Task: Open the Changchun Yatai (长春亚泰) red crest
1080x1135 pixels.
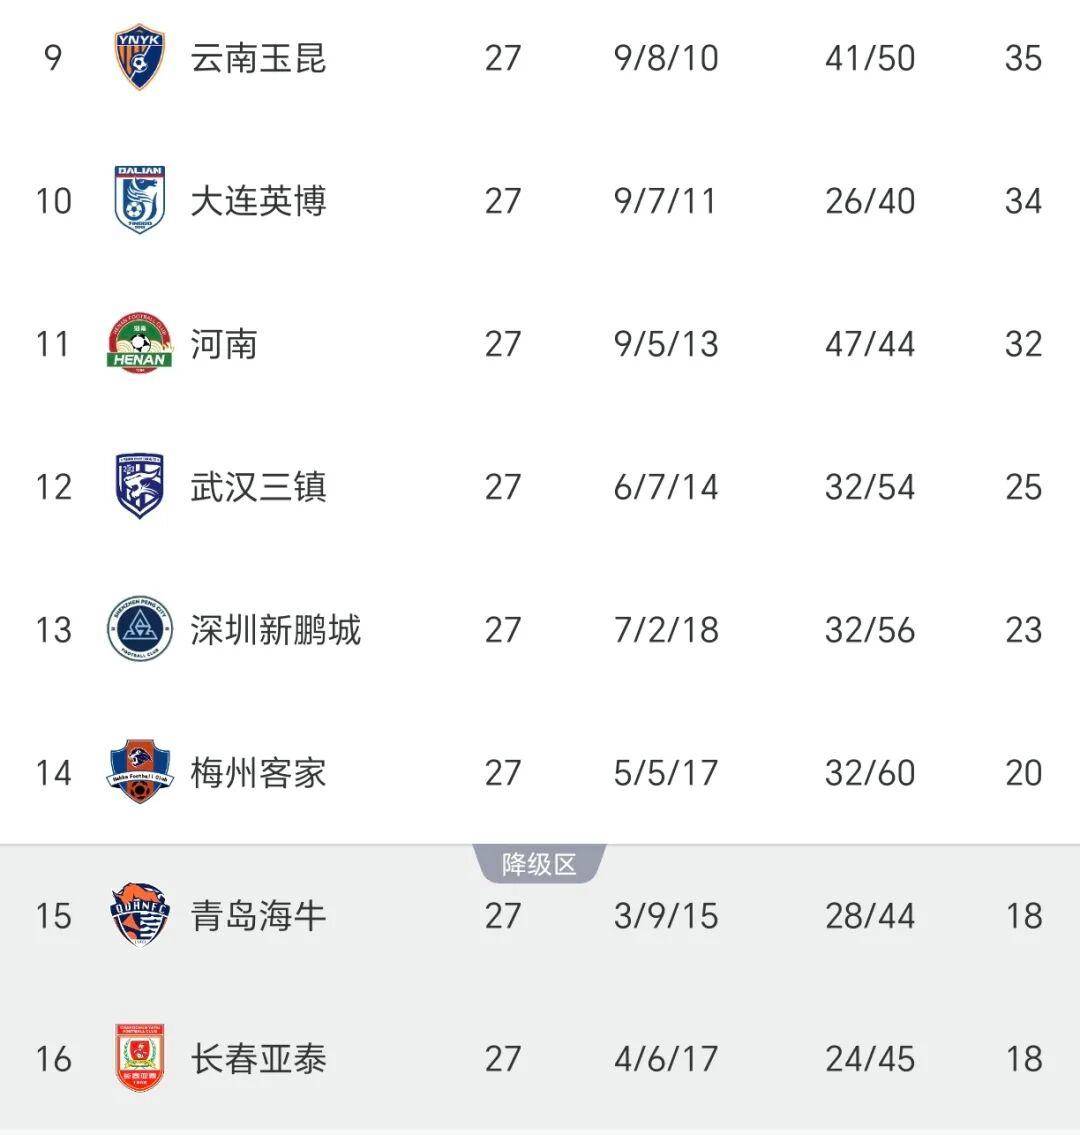Action: tap(139, 1058)
